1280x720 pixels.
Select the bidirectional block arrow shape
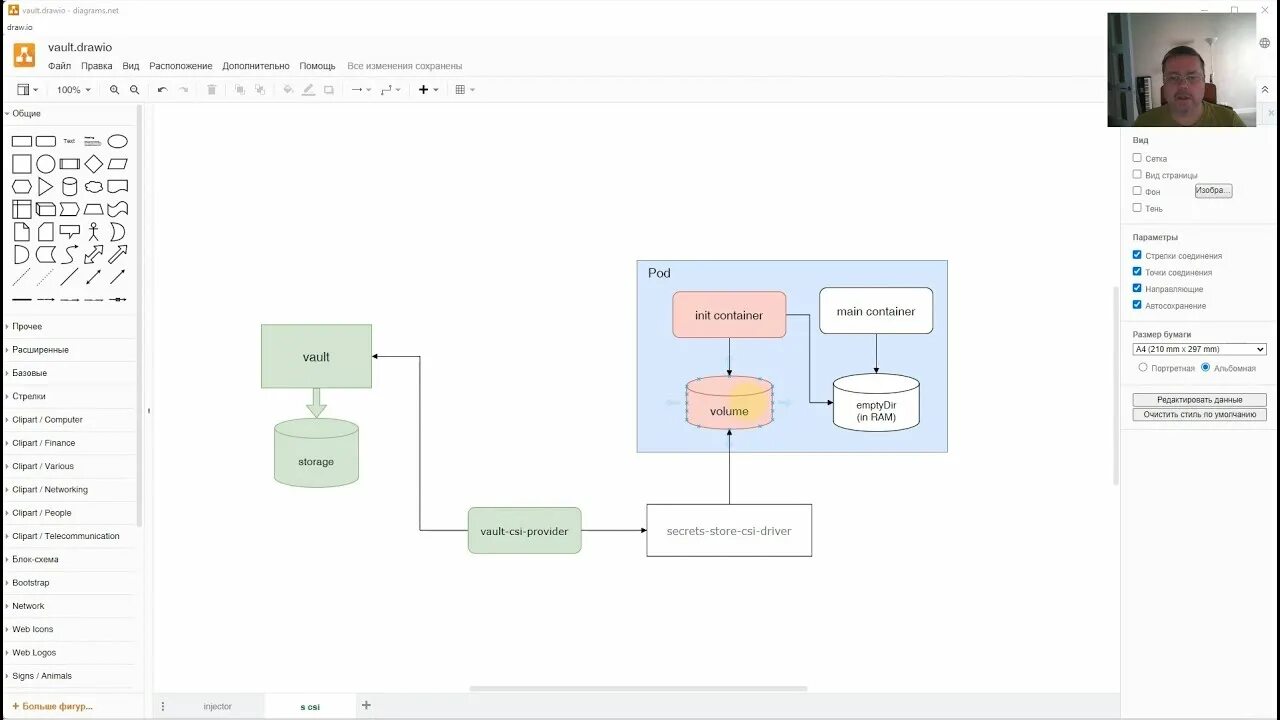tap(94, 255)
